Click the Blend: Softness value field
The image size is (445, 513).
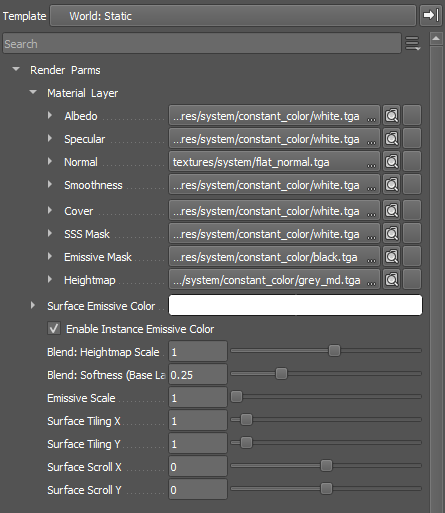point(198,375)
